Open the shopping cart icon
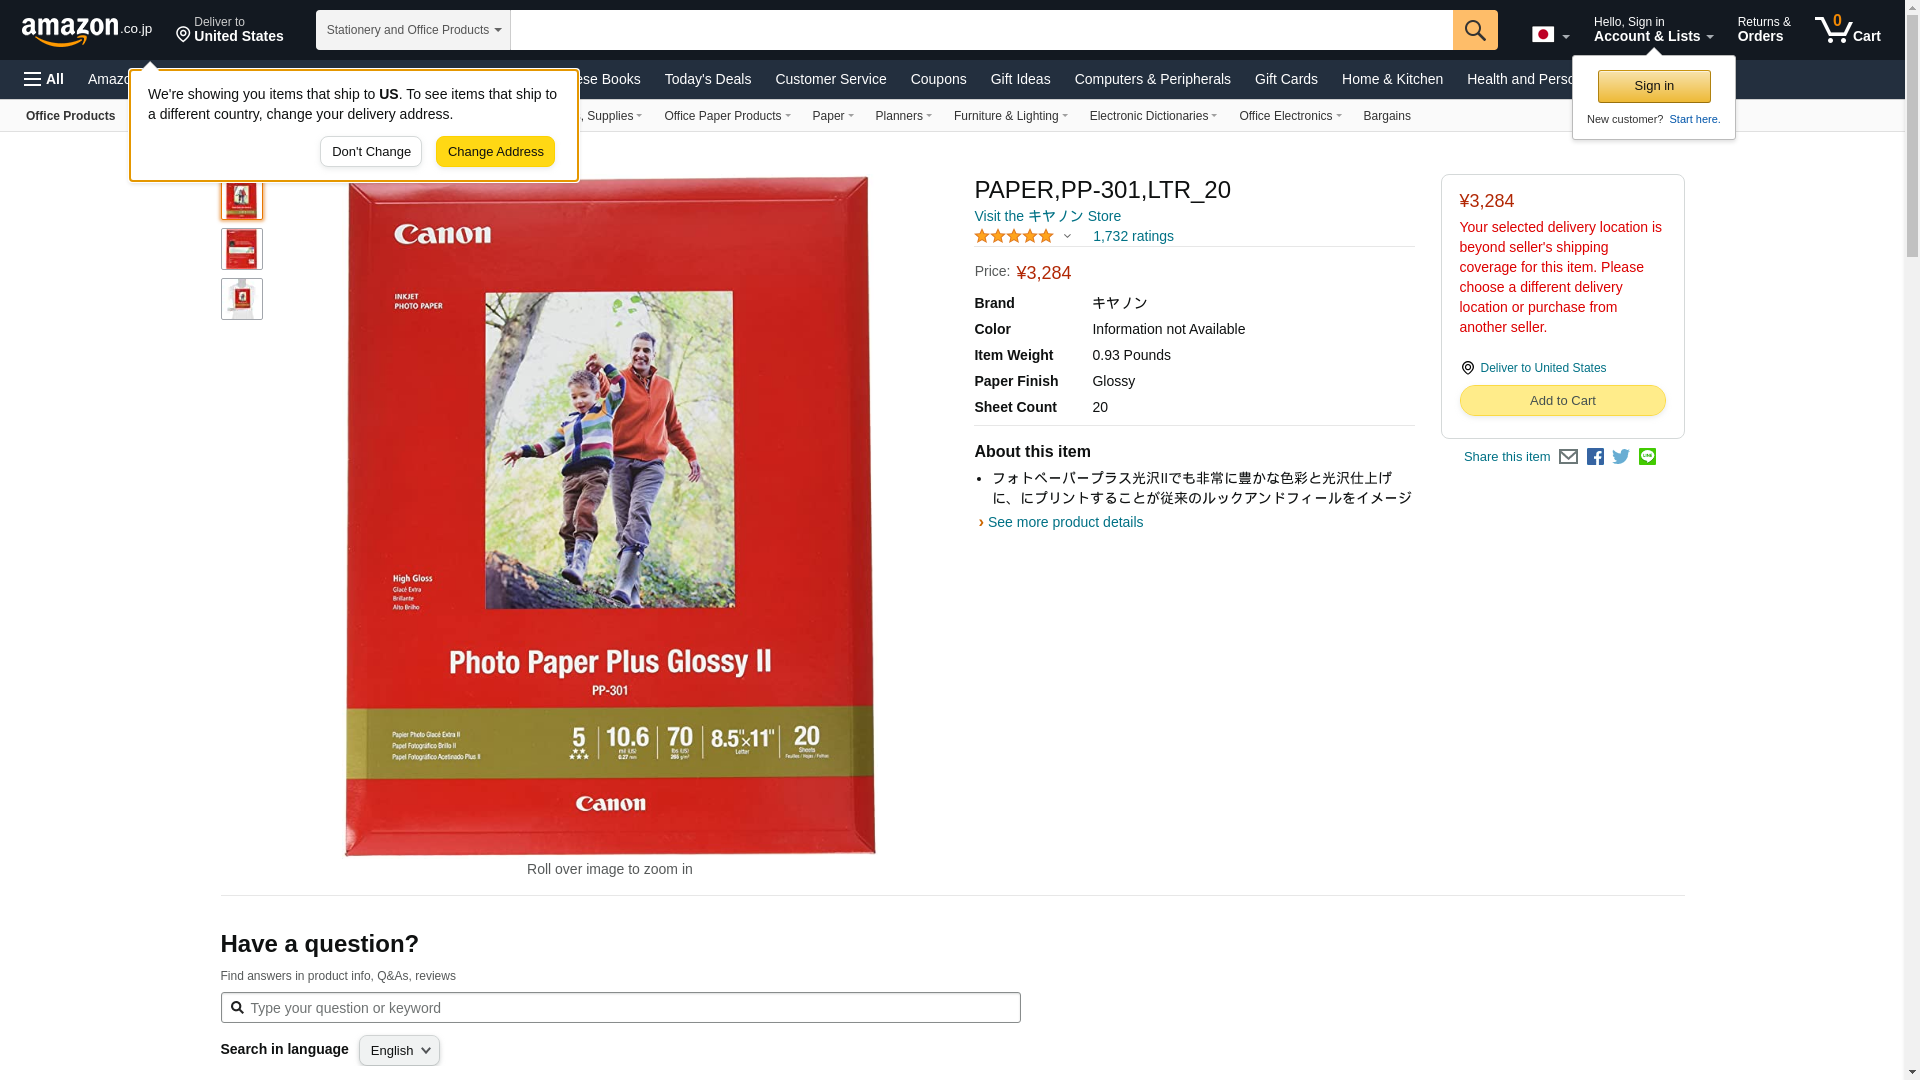The height and width of the screenshot is (1080, 1920). pos(1848,30)
